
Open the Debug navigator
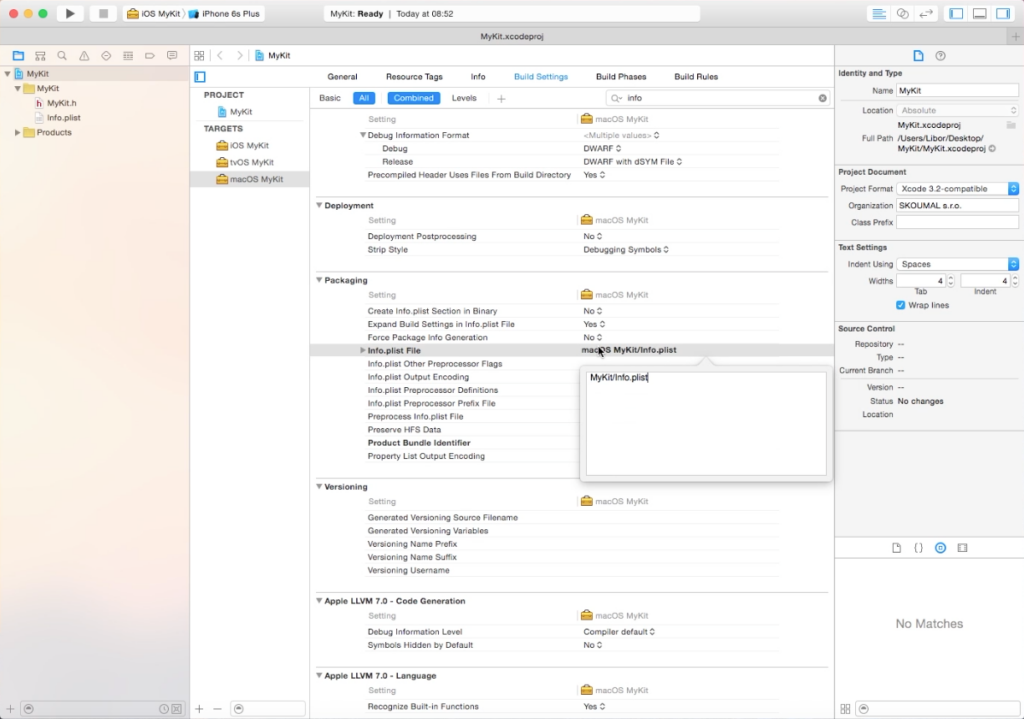coord(128,56)
